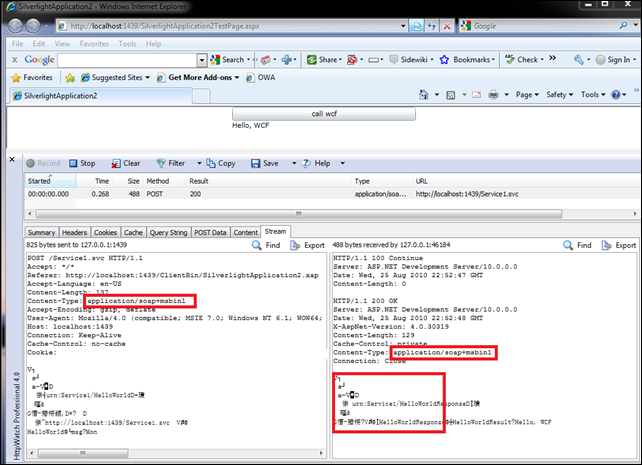642x465 pixels.
Task: Click HttpWatch Help button
Action: point(316,163)
